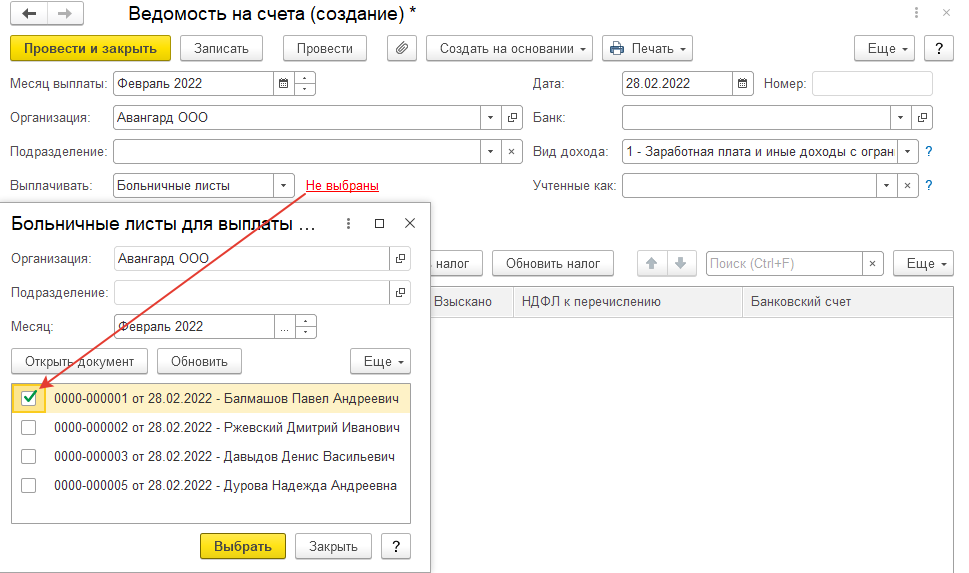Click the Банковский счет column header

[x=848, y=302]
